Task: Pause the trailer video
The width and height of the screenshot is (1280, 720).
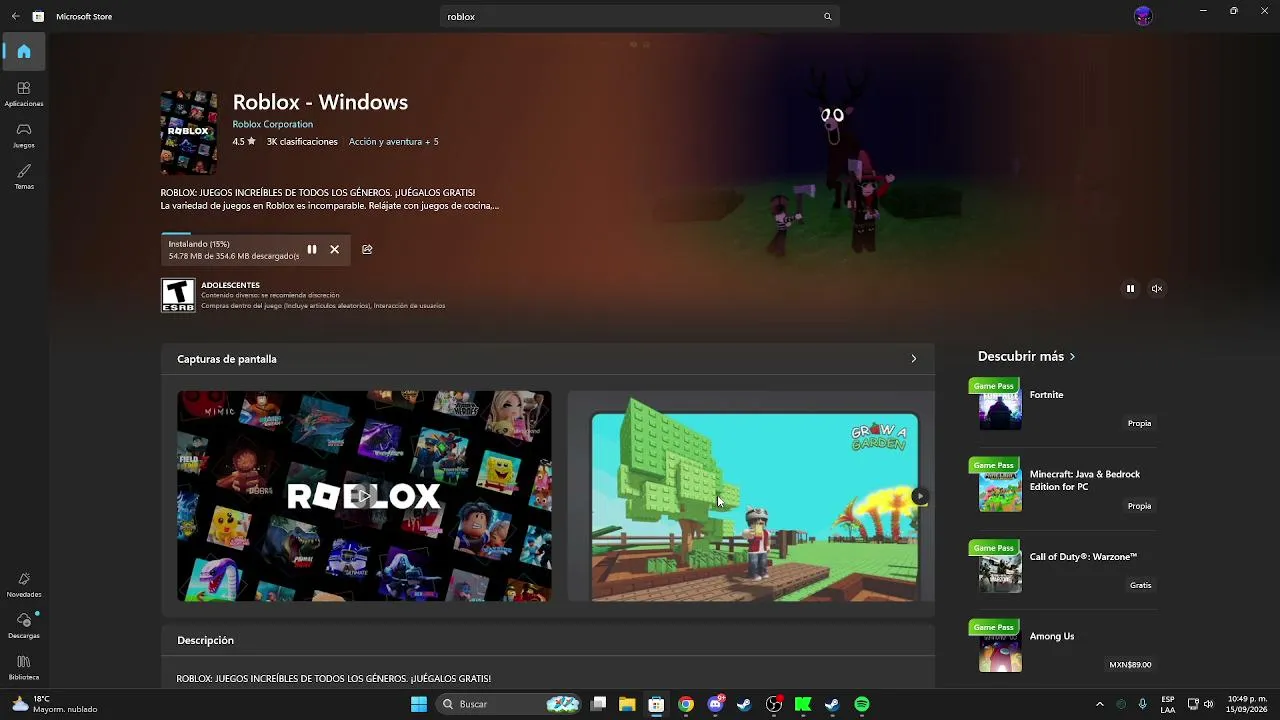Action: (1130, 288)
